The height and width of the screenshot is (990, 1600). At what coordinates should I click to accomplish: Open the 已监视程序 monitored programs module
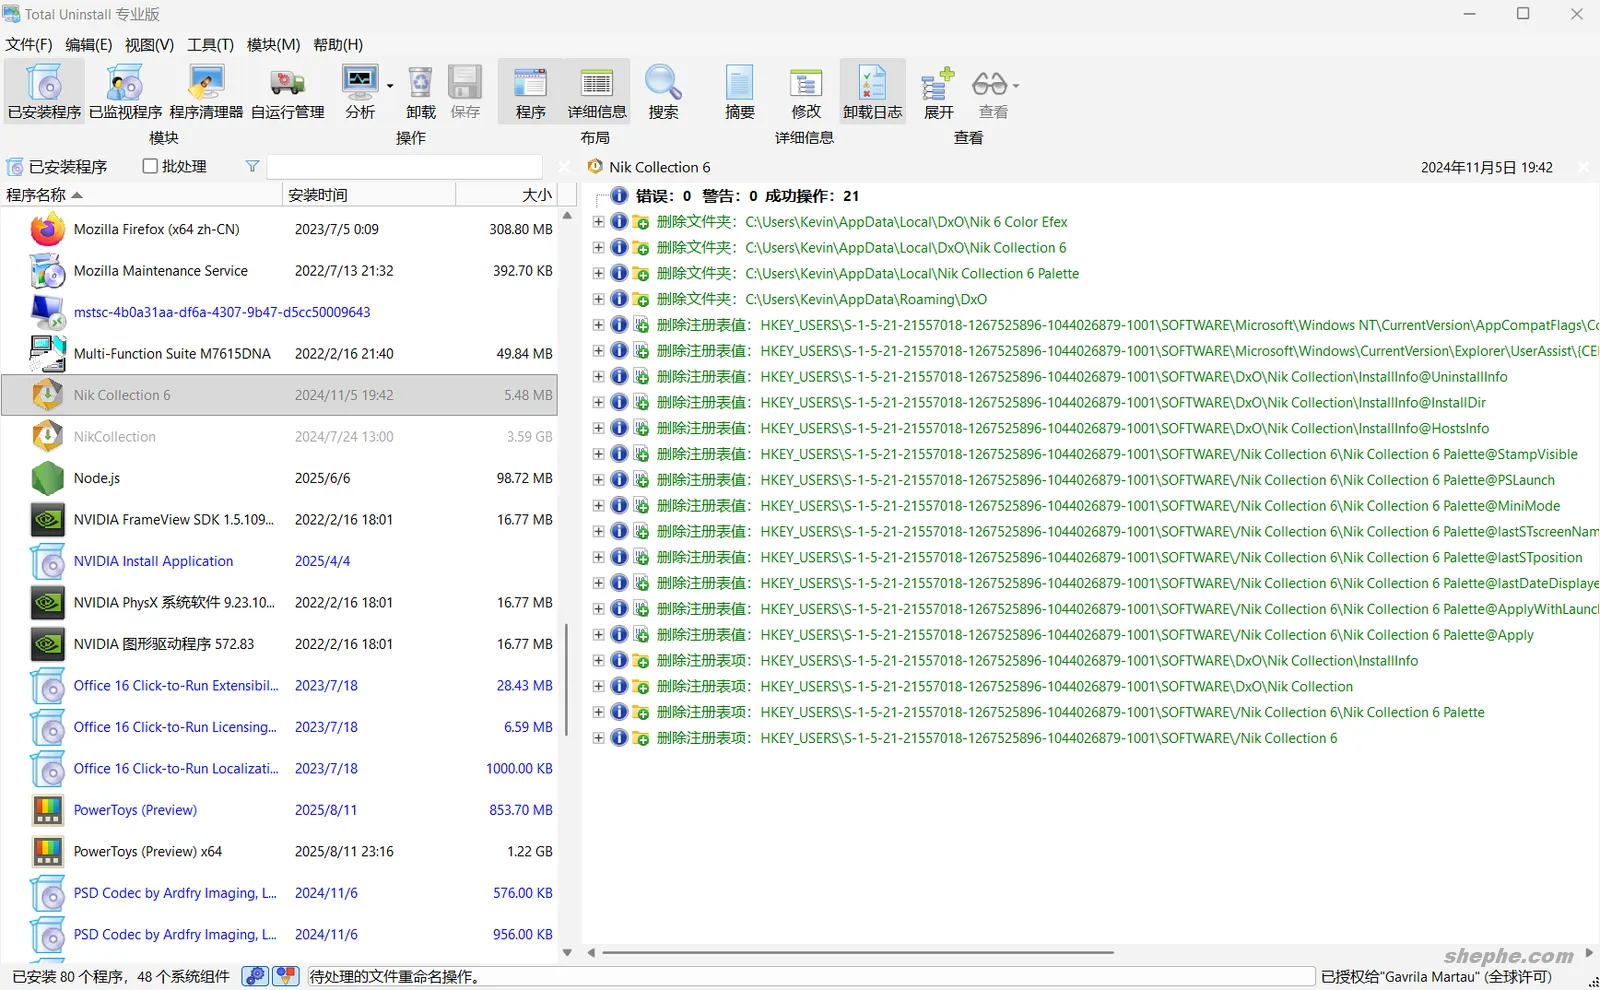pyautogui.click(x=125, y=92)
